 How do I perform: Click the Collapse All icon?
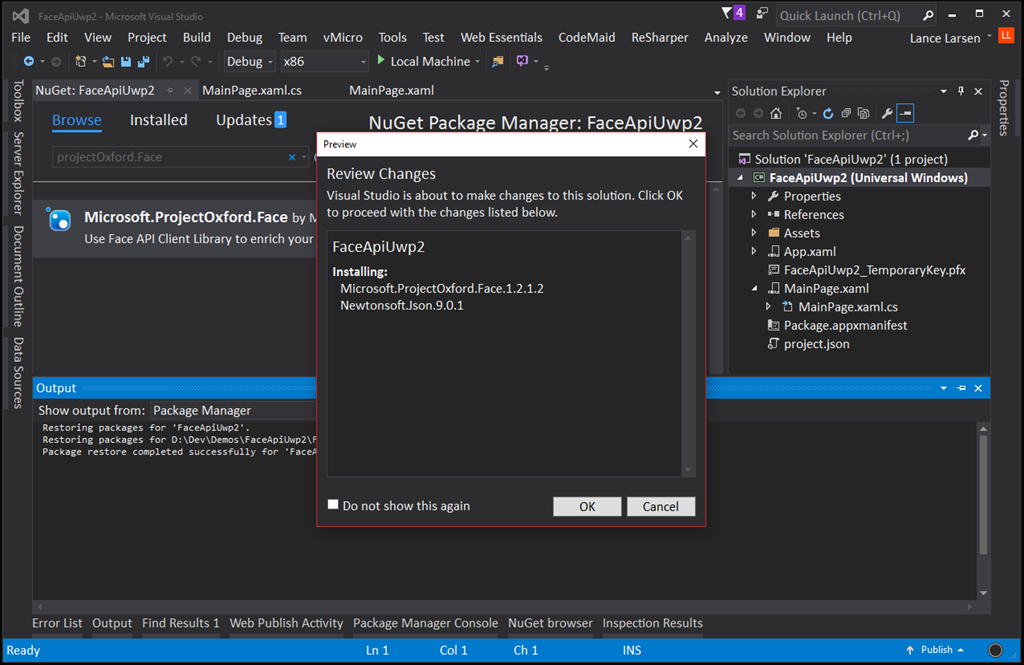click(x=846, y=114)
